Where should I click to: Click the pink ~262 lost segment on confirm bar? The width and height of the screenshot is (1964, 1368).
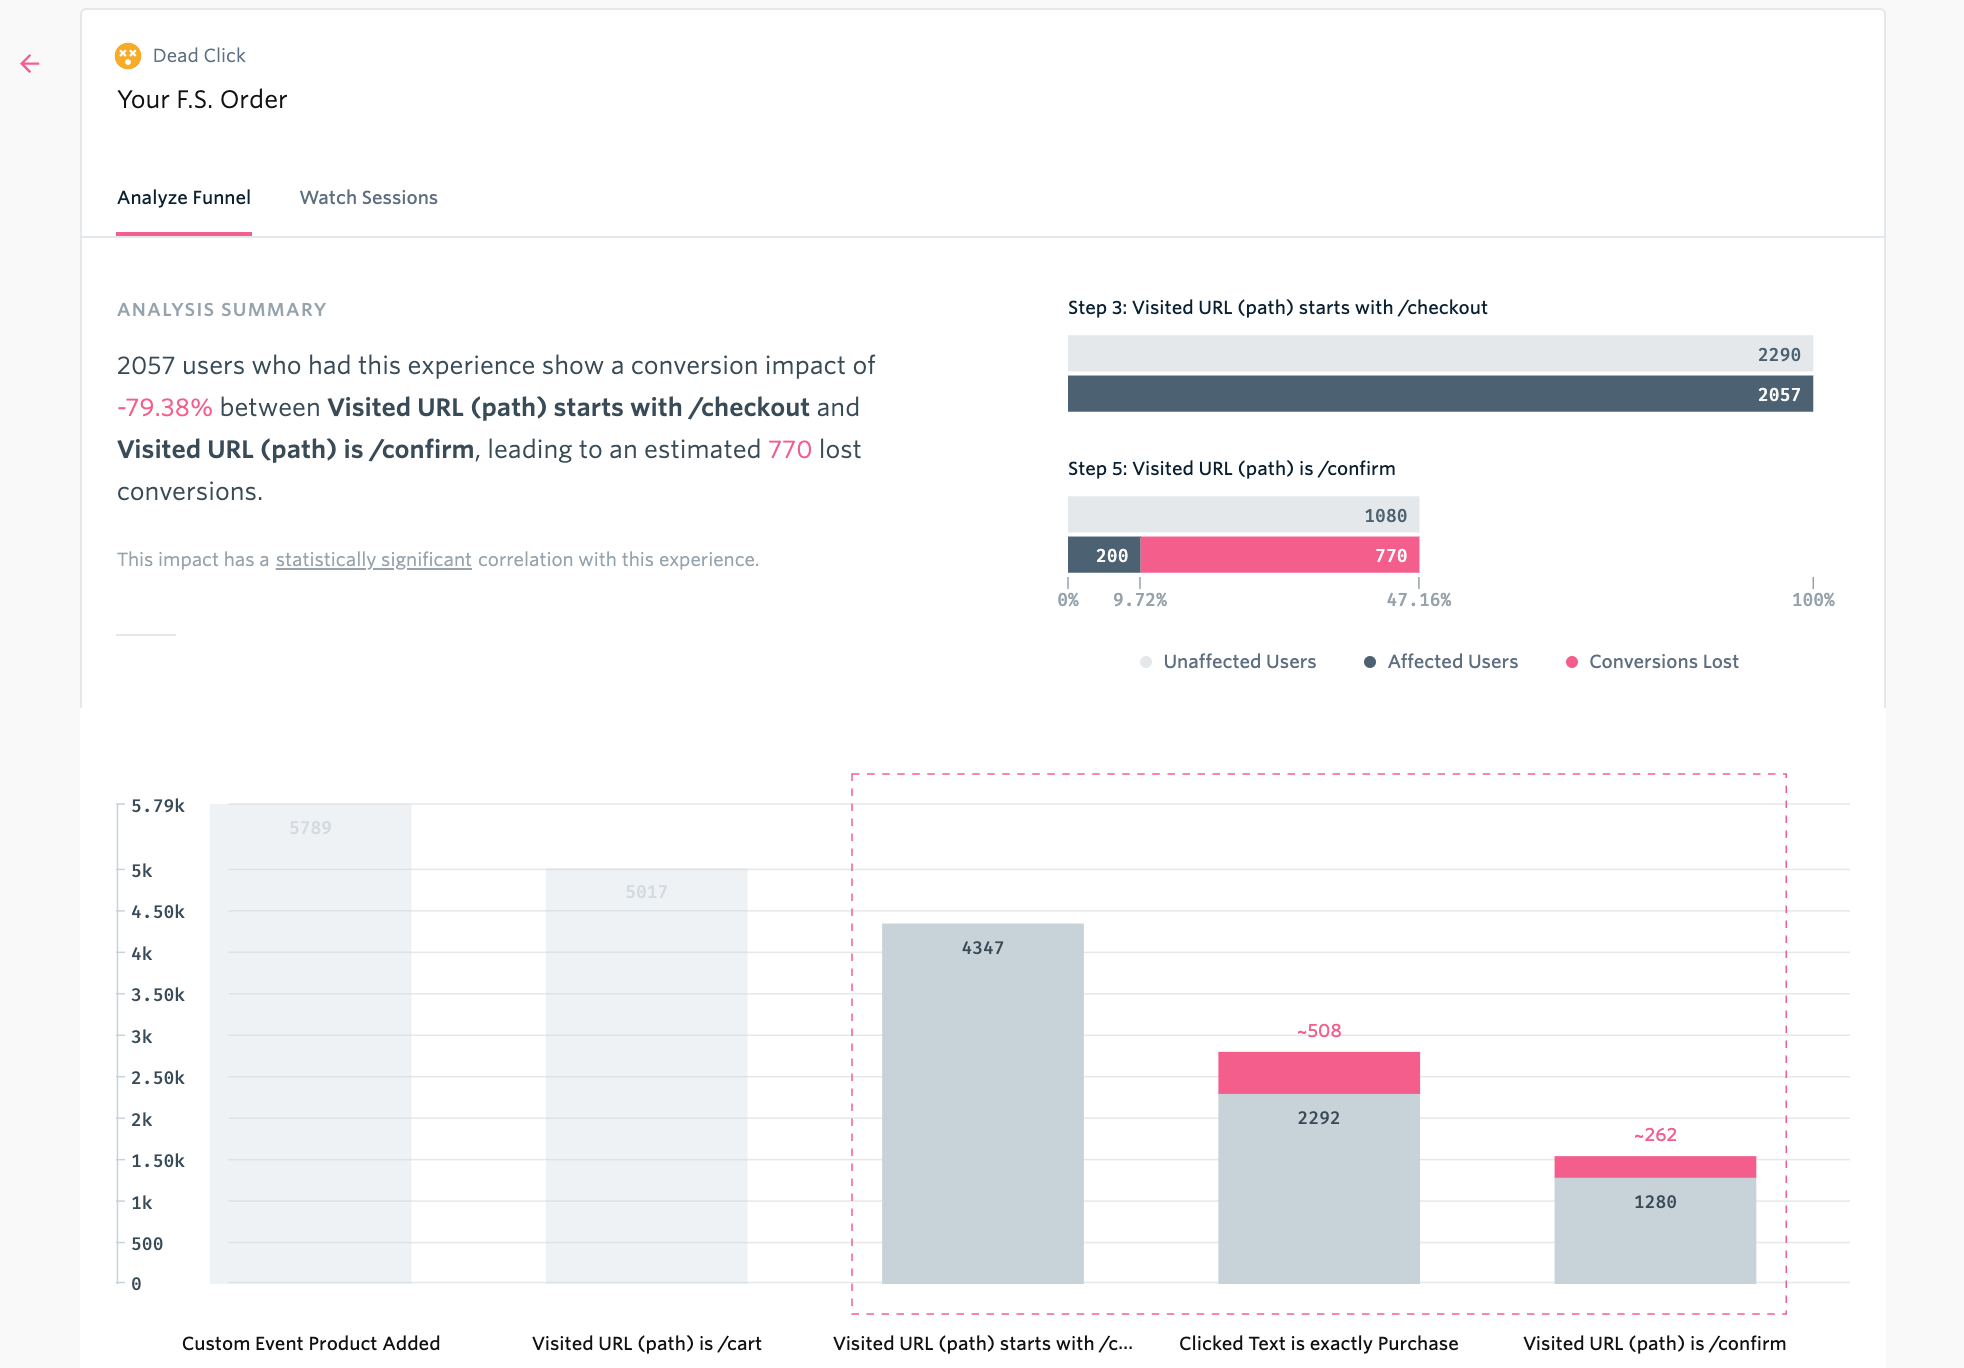[x=1655, y=1167]
